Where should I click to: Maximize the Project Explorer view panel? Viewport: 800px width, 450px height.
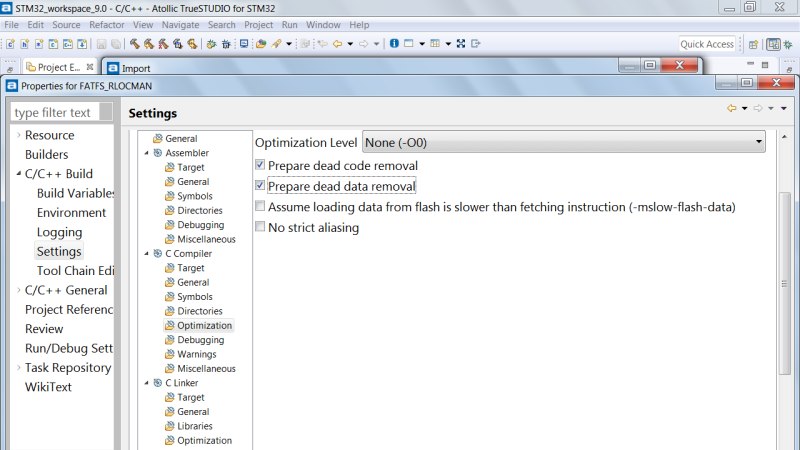765,65
